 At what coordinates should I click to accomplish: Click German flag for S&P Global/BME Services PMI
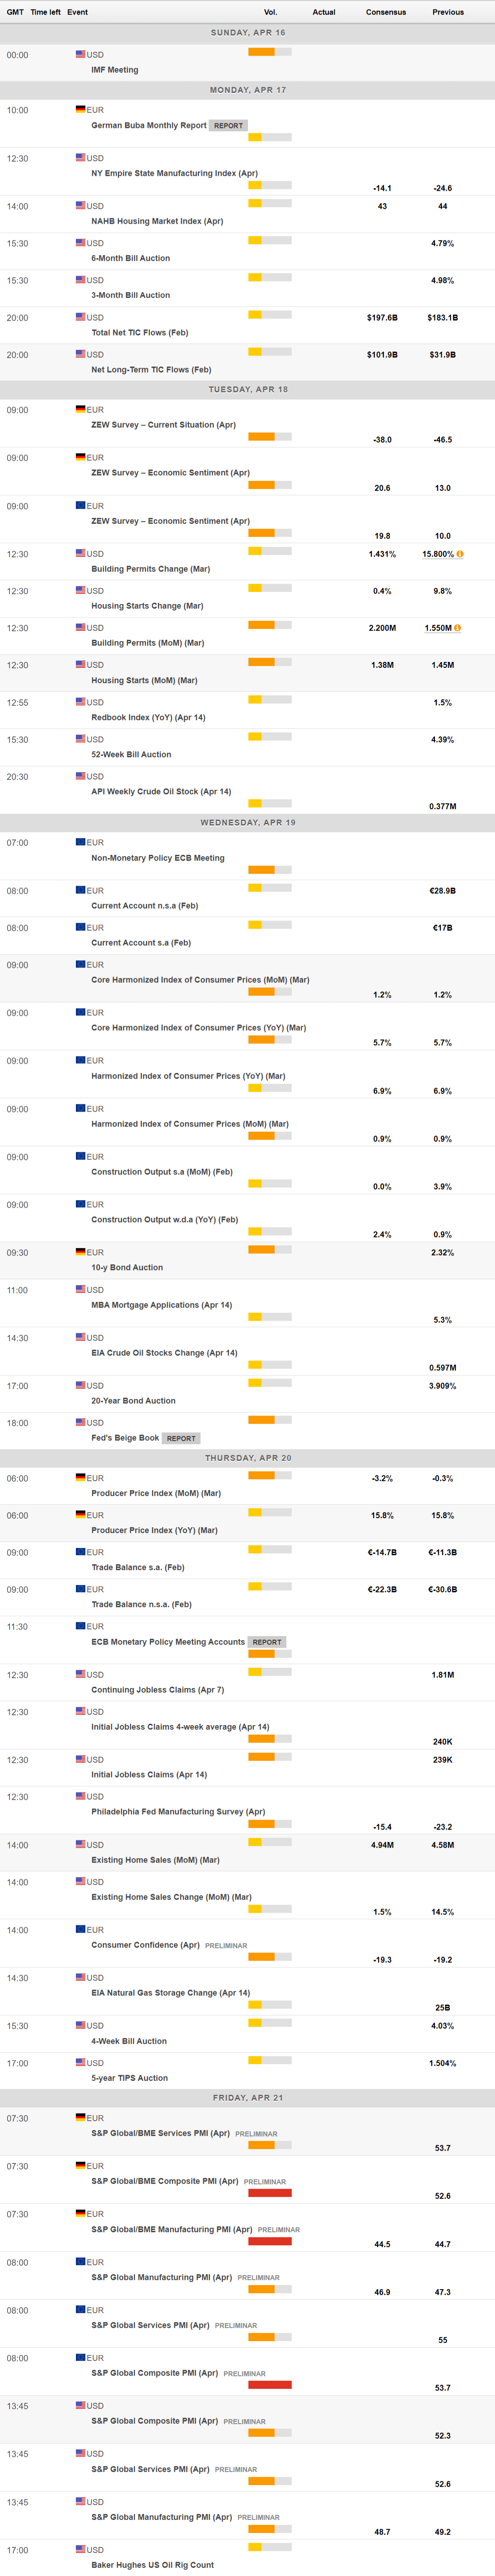point(80,2117)
